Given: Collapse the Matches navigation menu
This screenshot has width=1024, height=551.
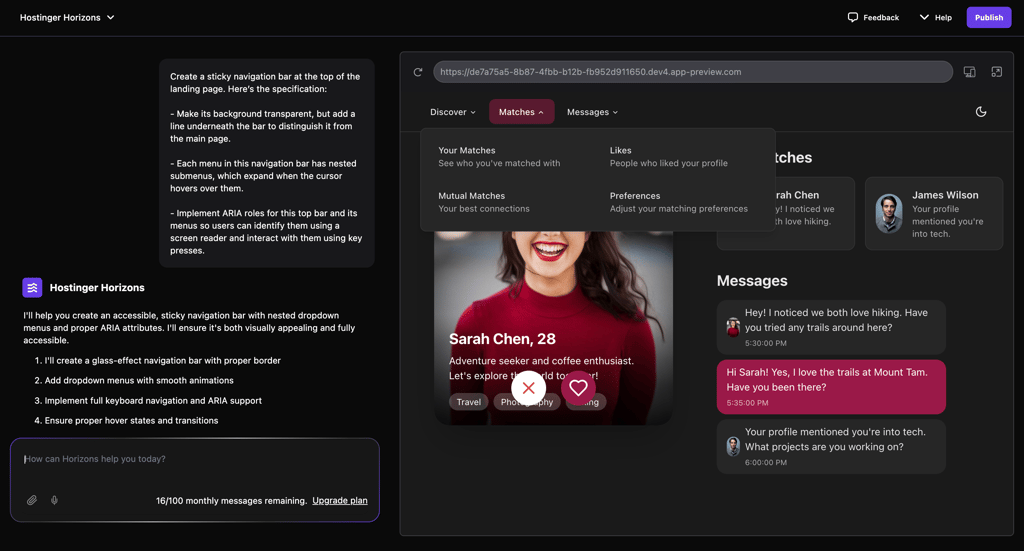Looking at the screenshot, I should click(521, 112).
